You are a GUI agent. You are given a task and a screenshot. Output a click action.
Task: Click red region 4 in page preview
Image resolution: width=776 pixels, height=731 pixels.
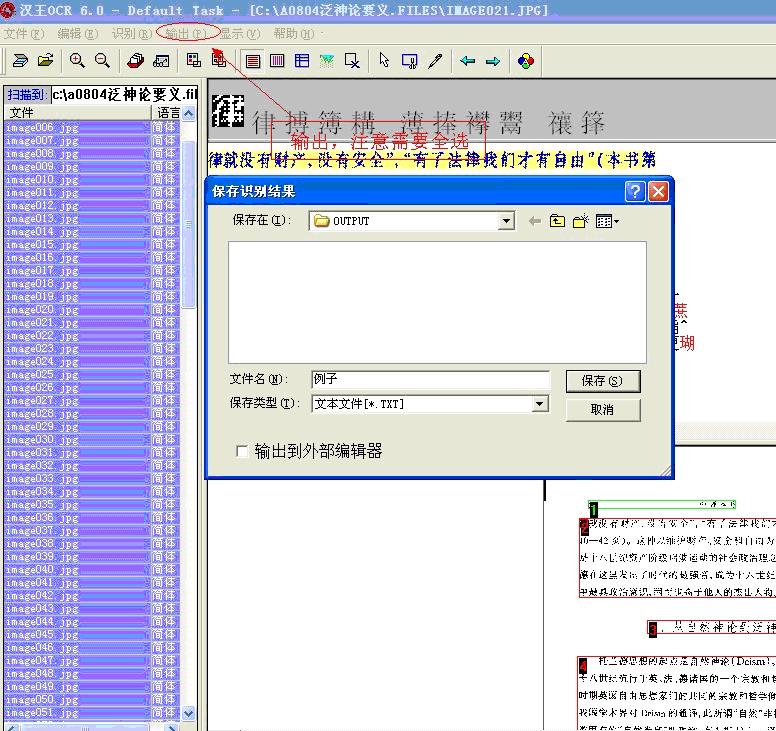(x=677, y=693)
